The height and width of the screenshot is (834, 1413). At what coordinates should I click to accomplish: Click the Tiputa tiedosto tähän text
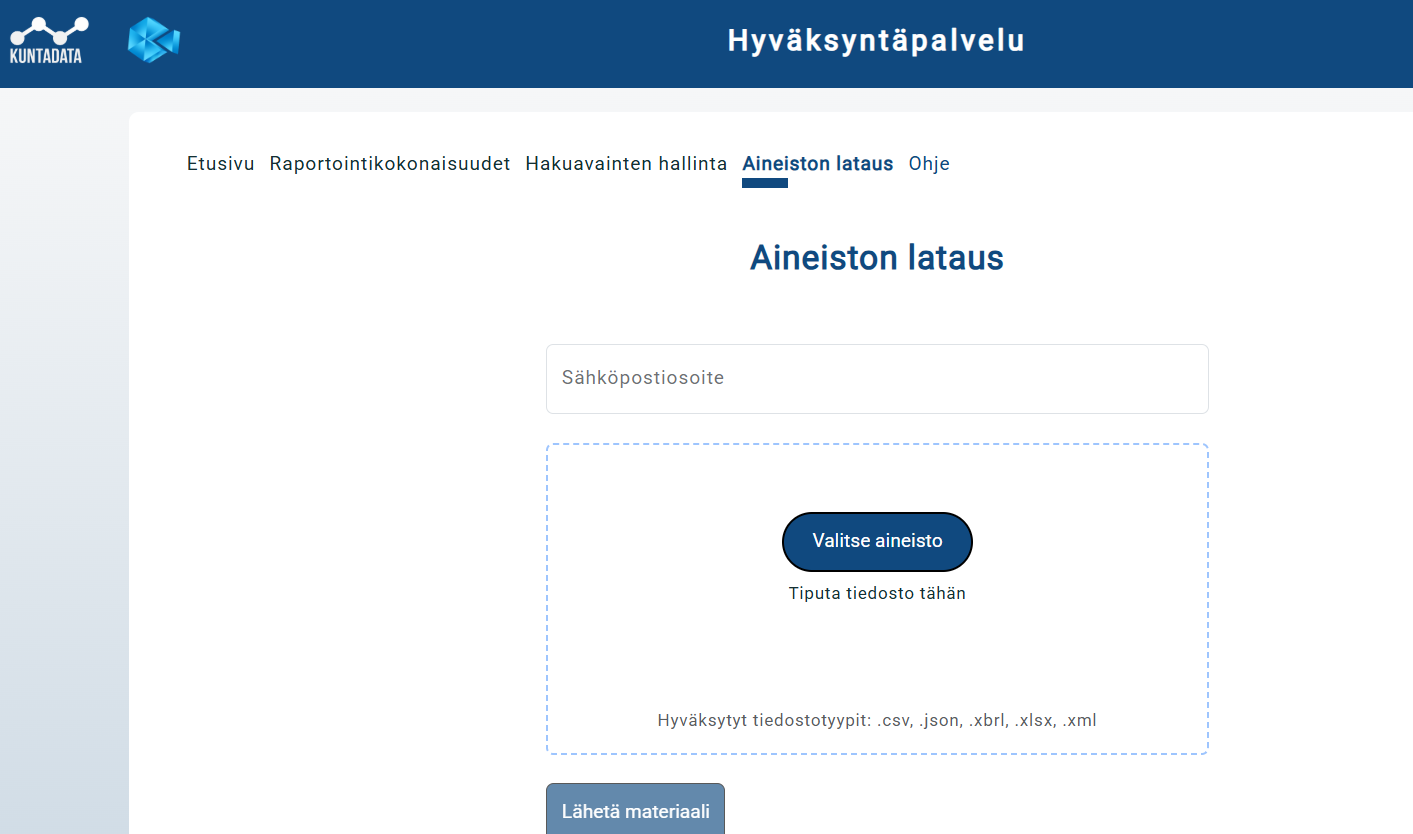click(x=876, y=593)
